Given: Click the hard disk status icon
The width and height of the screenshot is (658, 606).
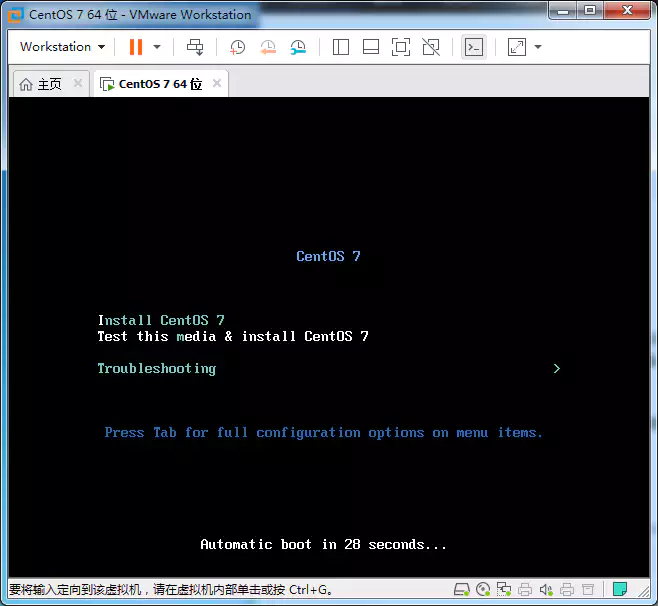Looking at the screenshot, I should (462, 590).
